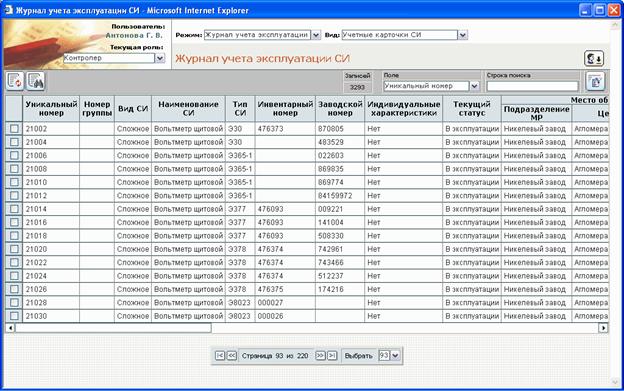Open the Выбрать page number dropdown
This screenshot has height=391, width=624.
coord(395,356)
